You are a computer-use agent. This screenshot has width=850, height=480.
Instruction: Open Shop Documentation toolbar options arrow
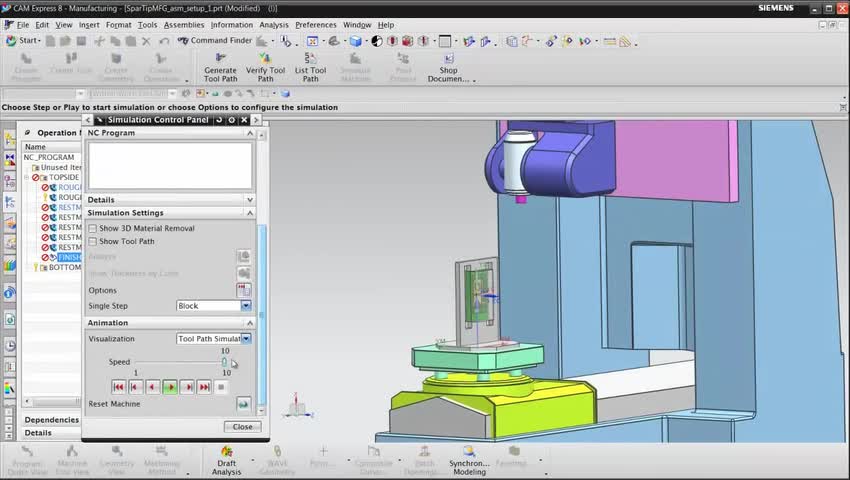(474, 81)
